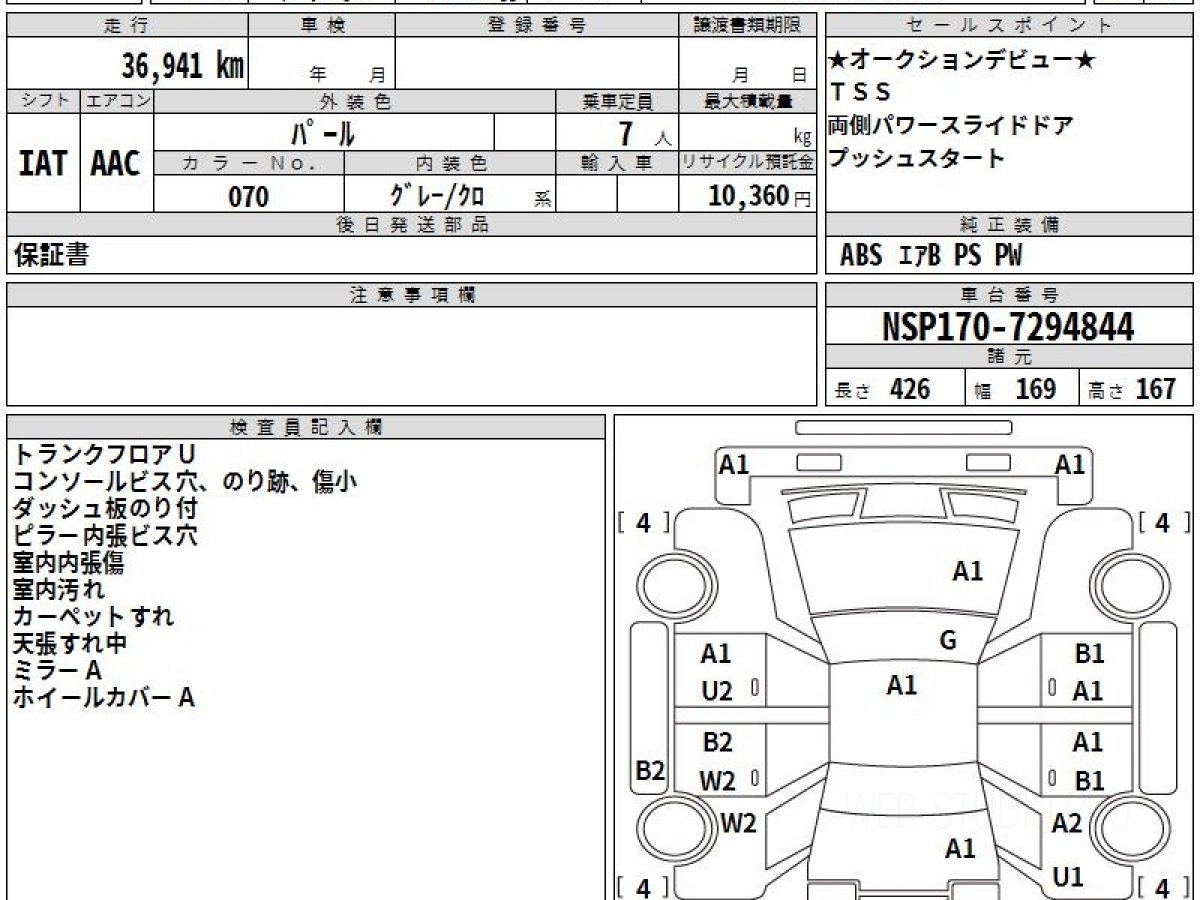Click the 保証書 entry under later-shipped parts

(x=51, y=256)
